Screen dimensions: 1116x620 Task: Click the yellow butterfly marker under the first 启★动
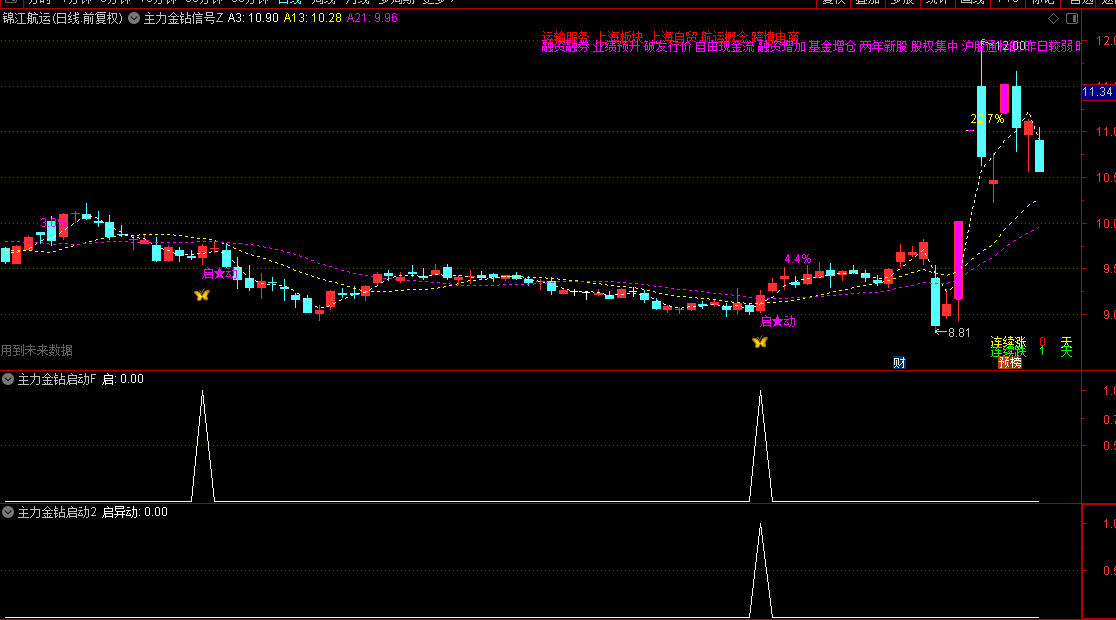click(x=202, y=295)
